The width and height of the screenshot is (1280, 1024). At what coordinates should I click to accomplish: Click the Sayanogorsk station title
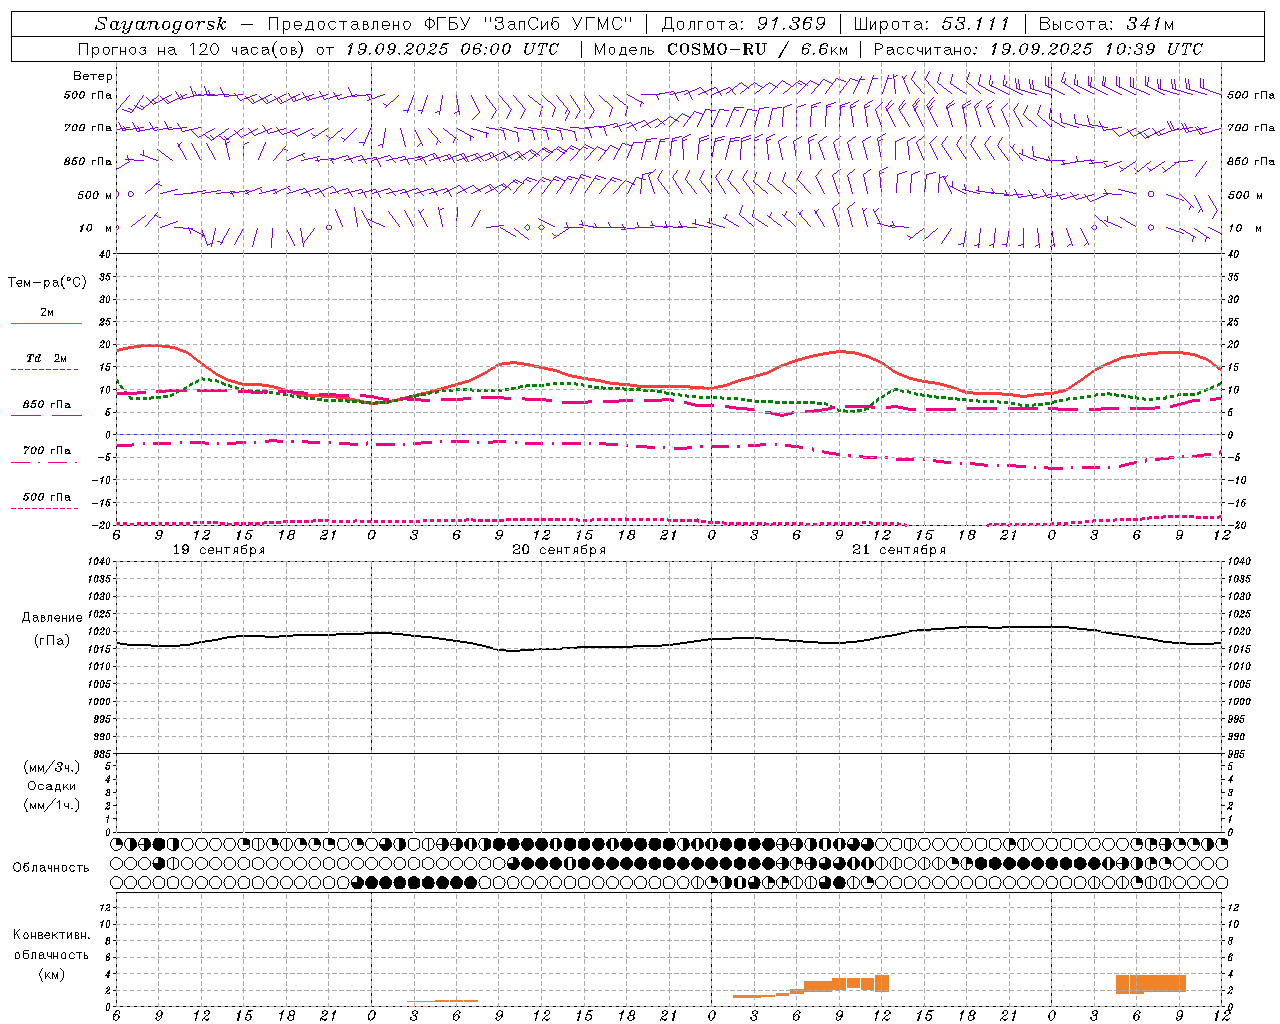pos(160,24)
